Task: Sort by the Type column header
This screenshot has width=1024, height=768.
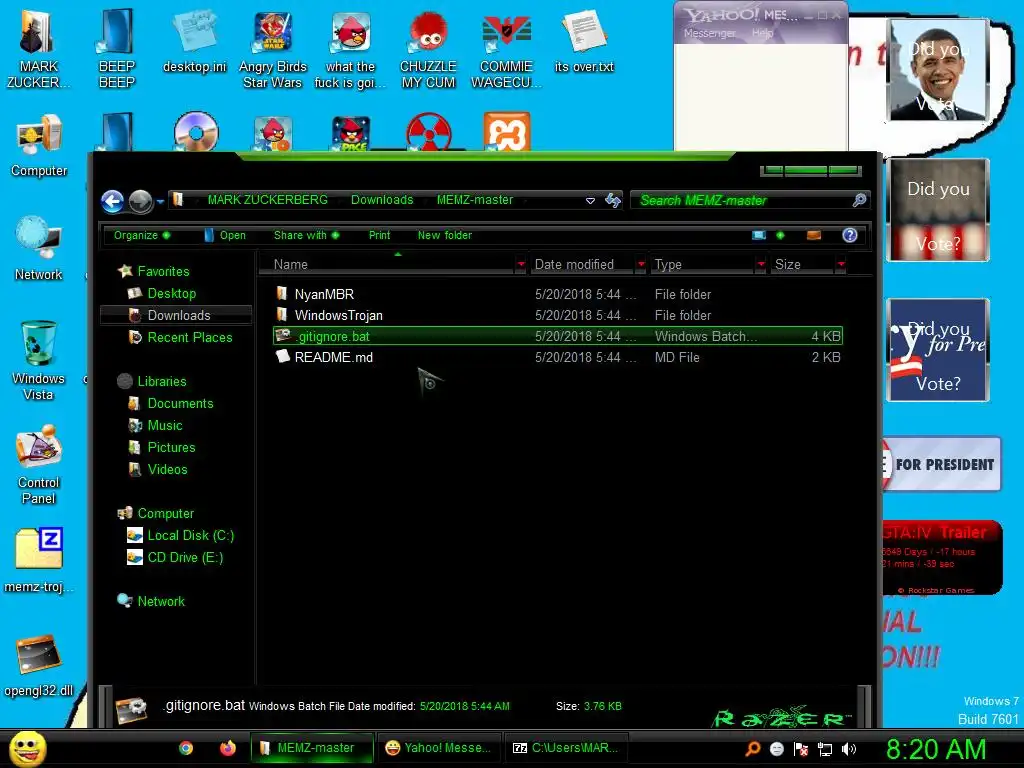Action: pos(703,264)
